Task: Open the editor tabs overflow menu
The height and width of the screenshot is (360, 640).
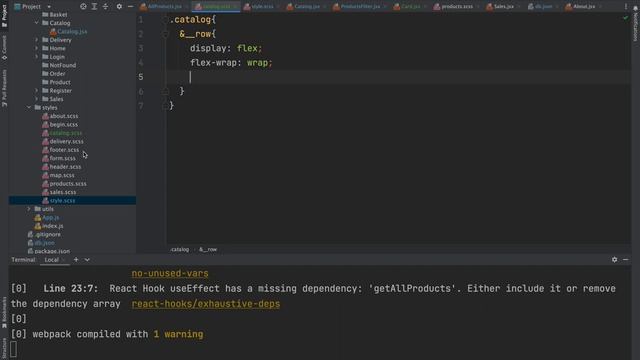Action: click(x=625, y=7)
